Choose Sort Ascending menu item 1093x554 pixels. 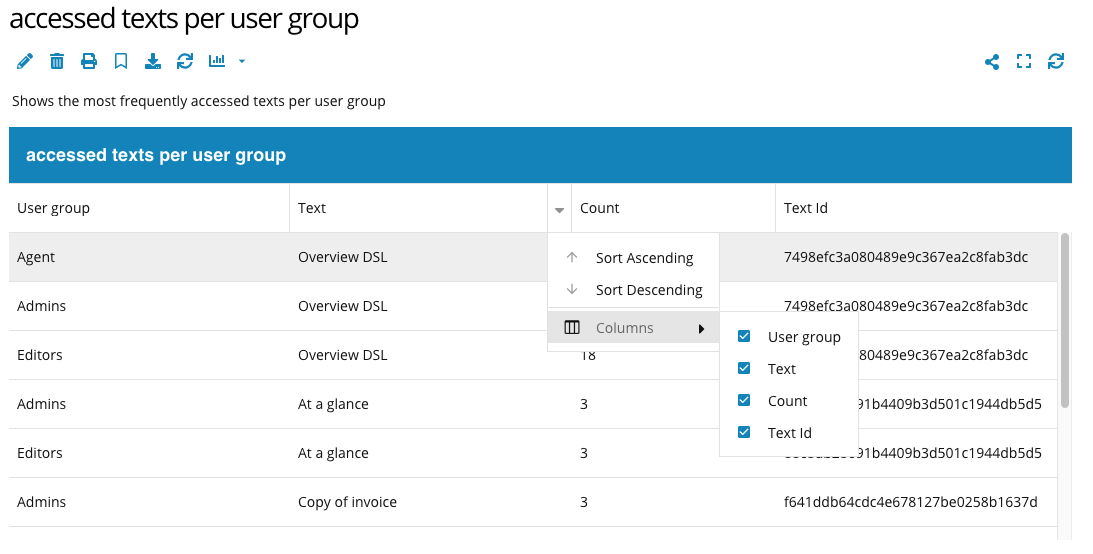(x=633, y=258)
